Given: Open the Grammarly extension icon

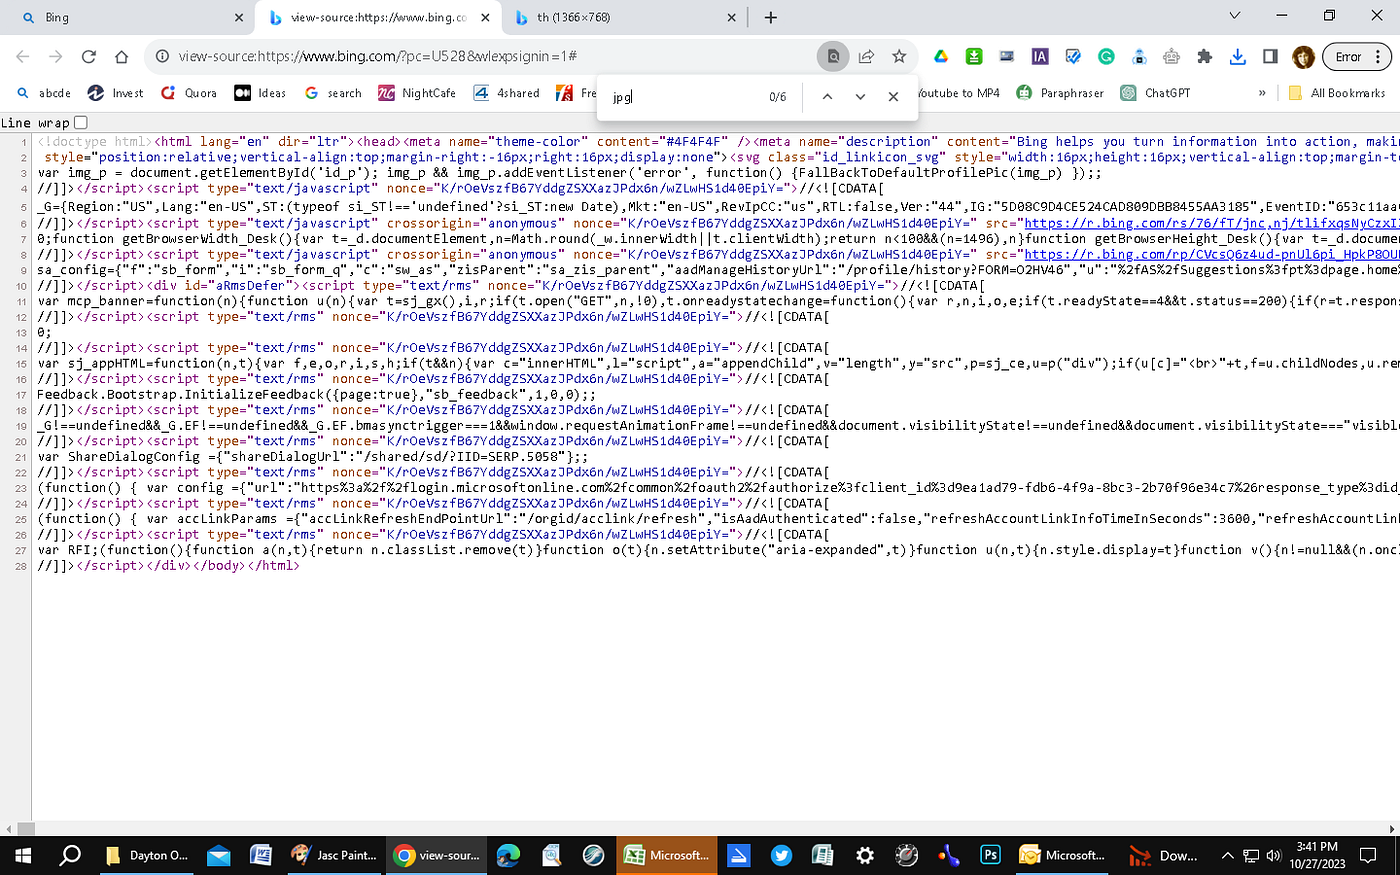Looking at the screenshot, I should pyautogui.click(x=1106, y=57).
